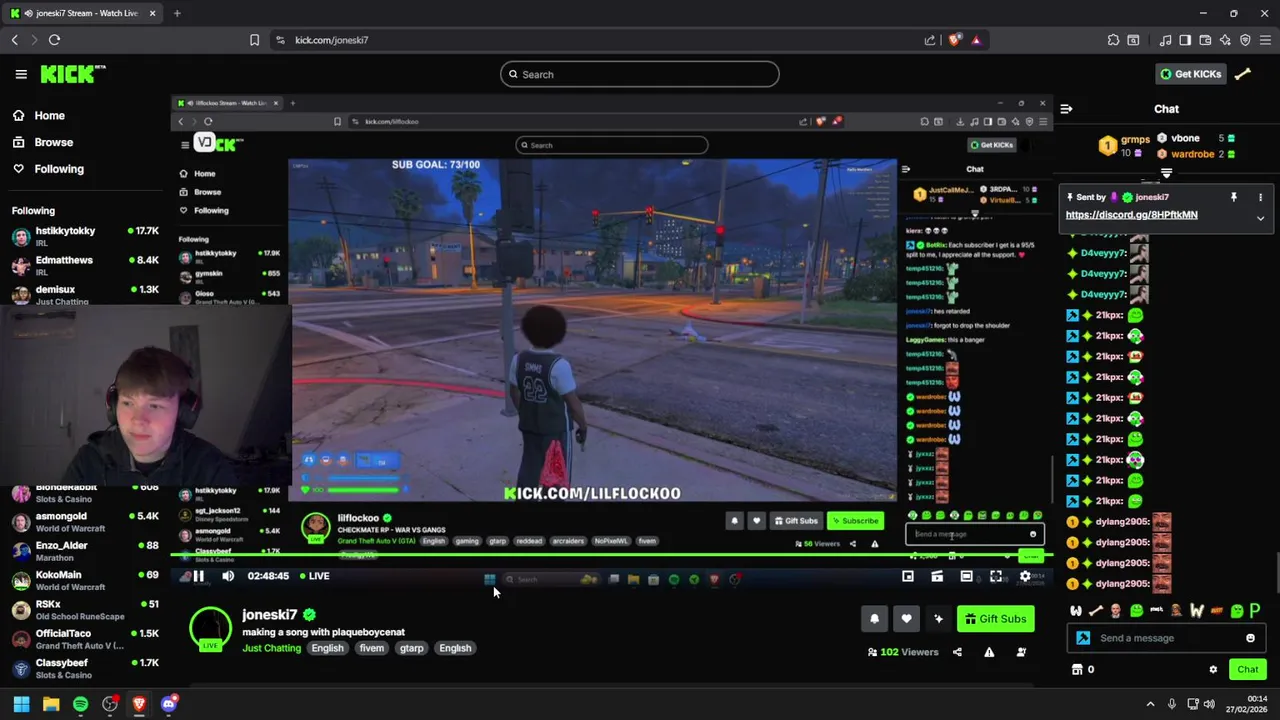The height and width of the screenshot is (720, 1280).
Task: Bookmark this page in browser
Action: (x=254, y=40)
